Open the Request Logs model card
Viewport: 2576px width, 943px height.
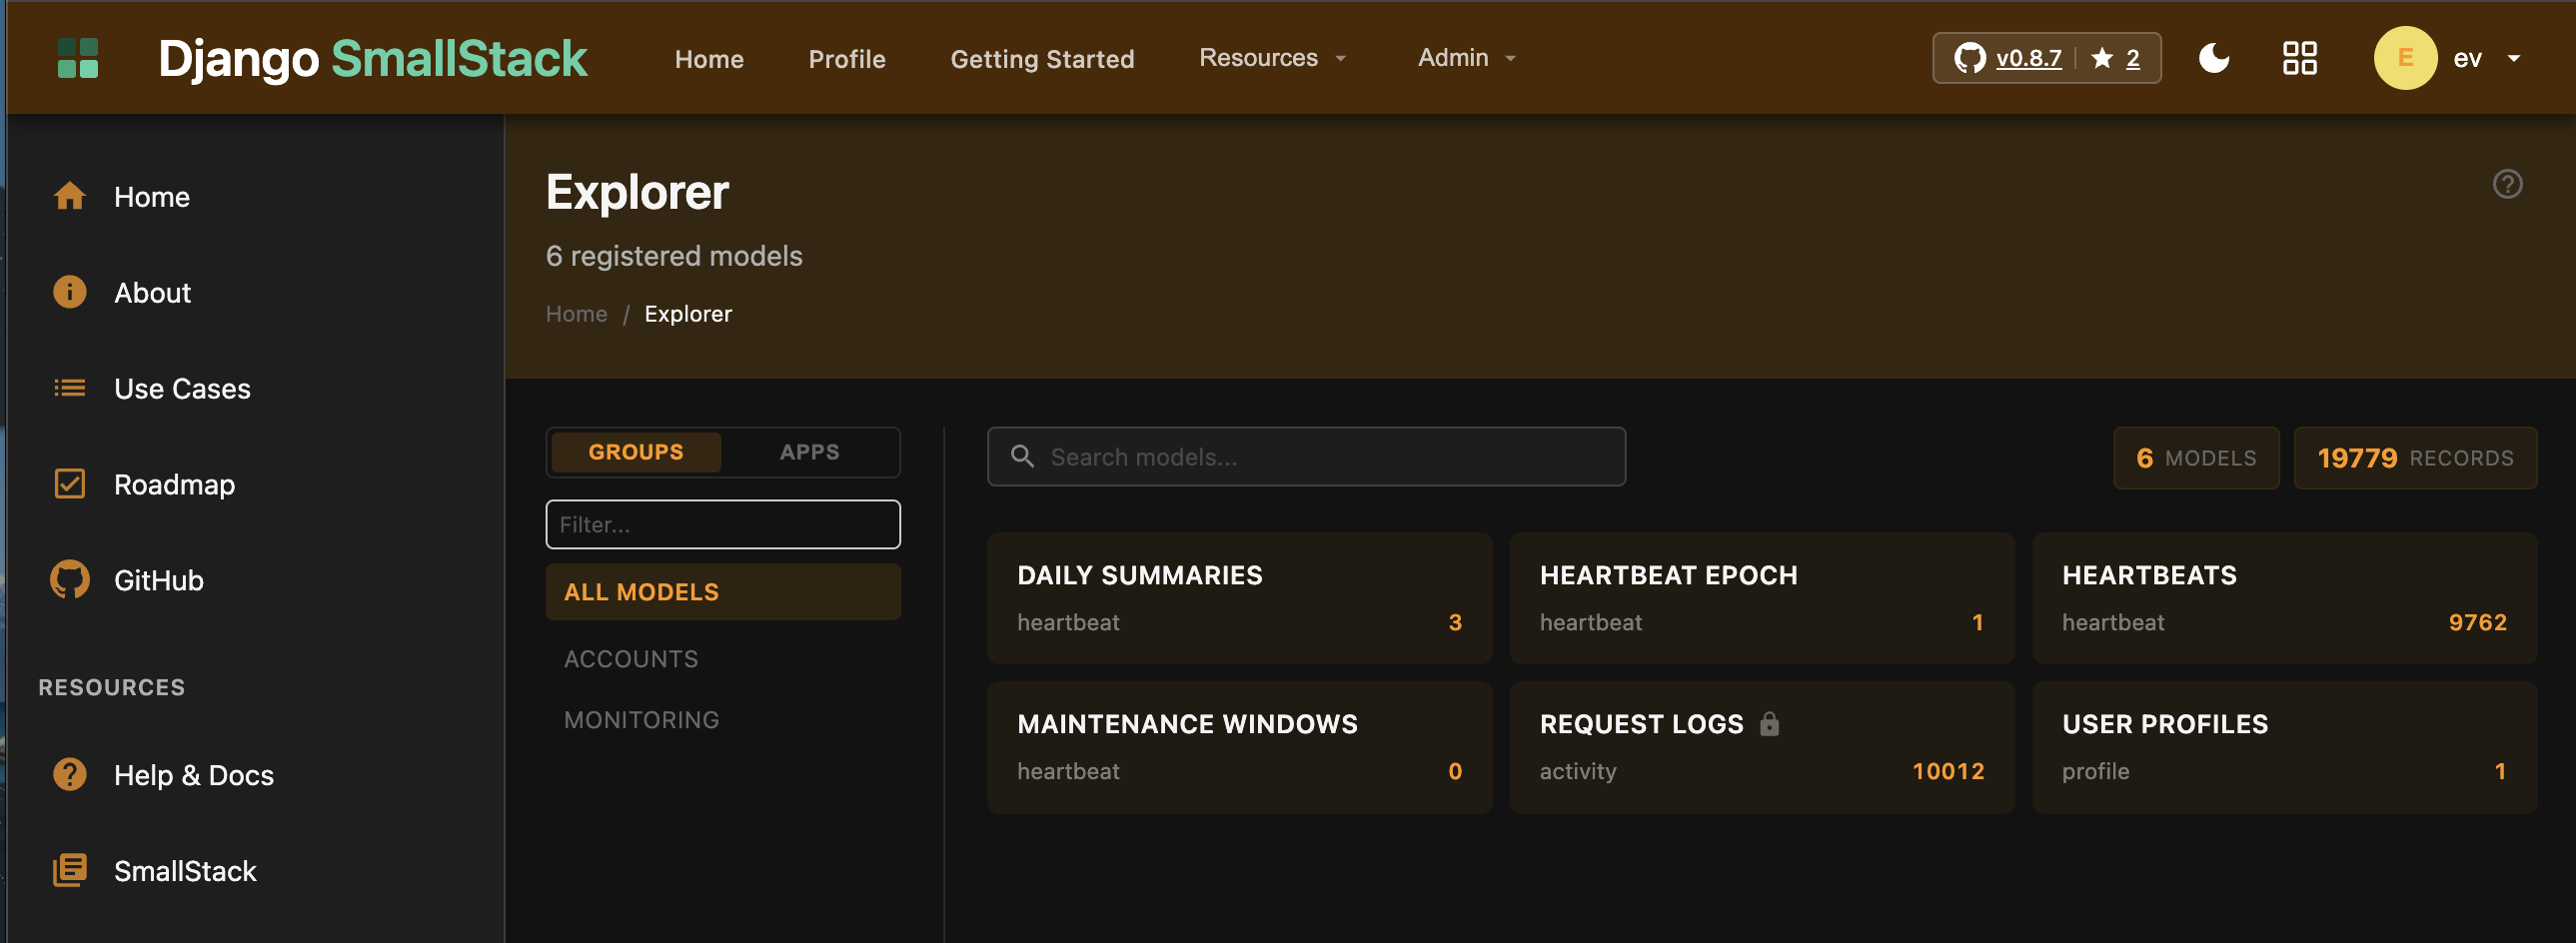(x=1760, y=747)
